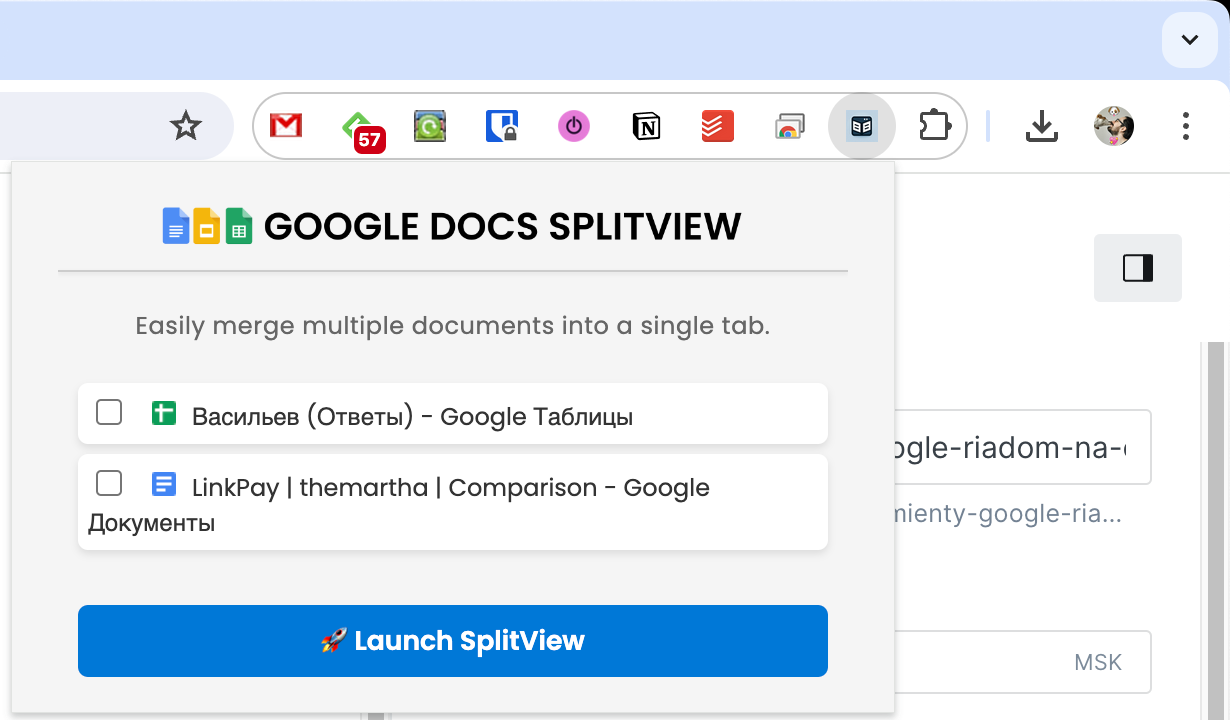Check the LinkPay Comparison document checkbox
The image size is (1230, 720).
109,484
